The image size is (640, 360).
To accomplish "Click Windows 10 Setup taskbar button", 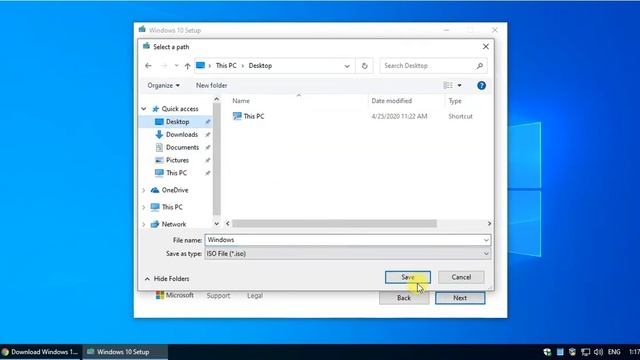I will pos(125,352).
